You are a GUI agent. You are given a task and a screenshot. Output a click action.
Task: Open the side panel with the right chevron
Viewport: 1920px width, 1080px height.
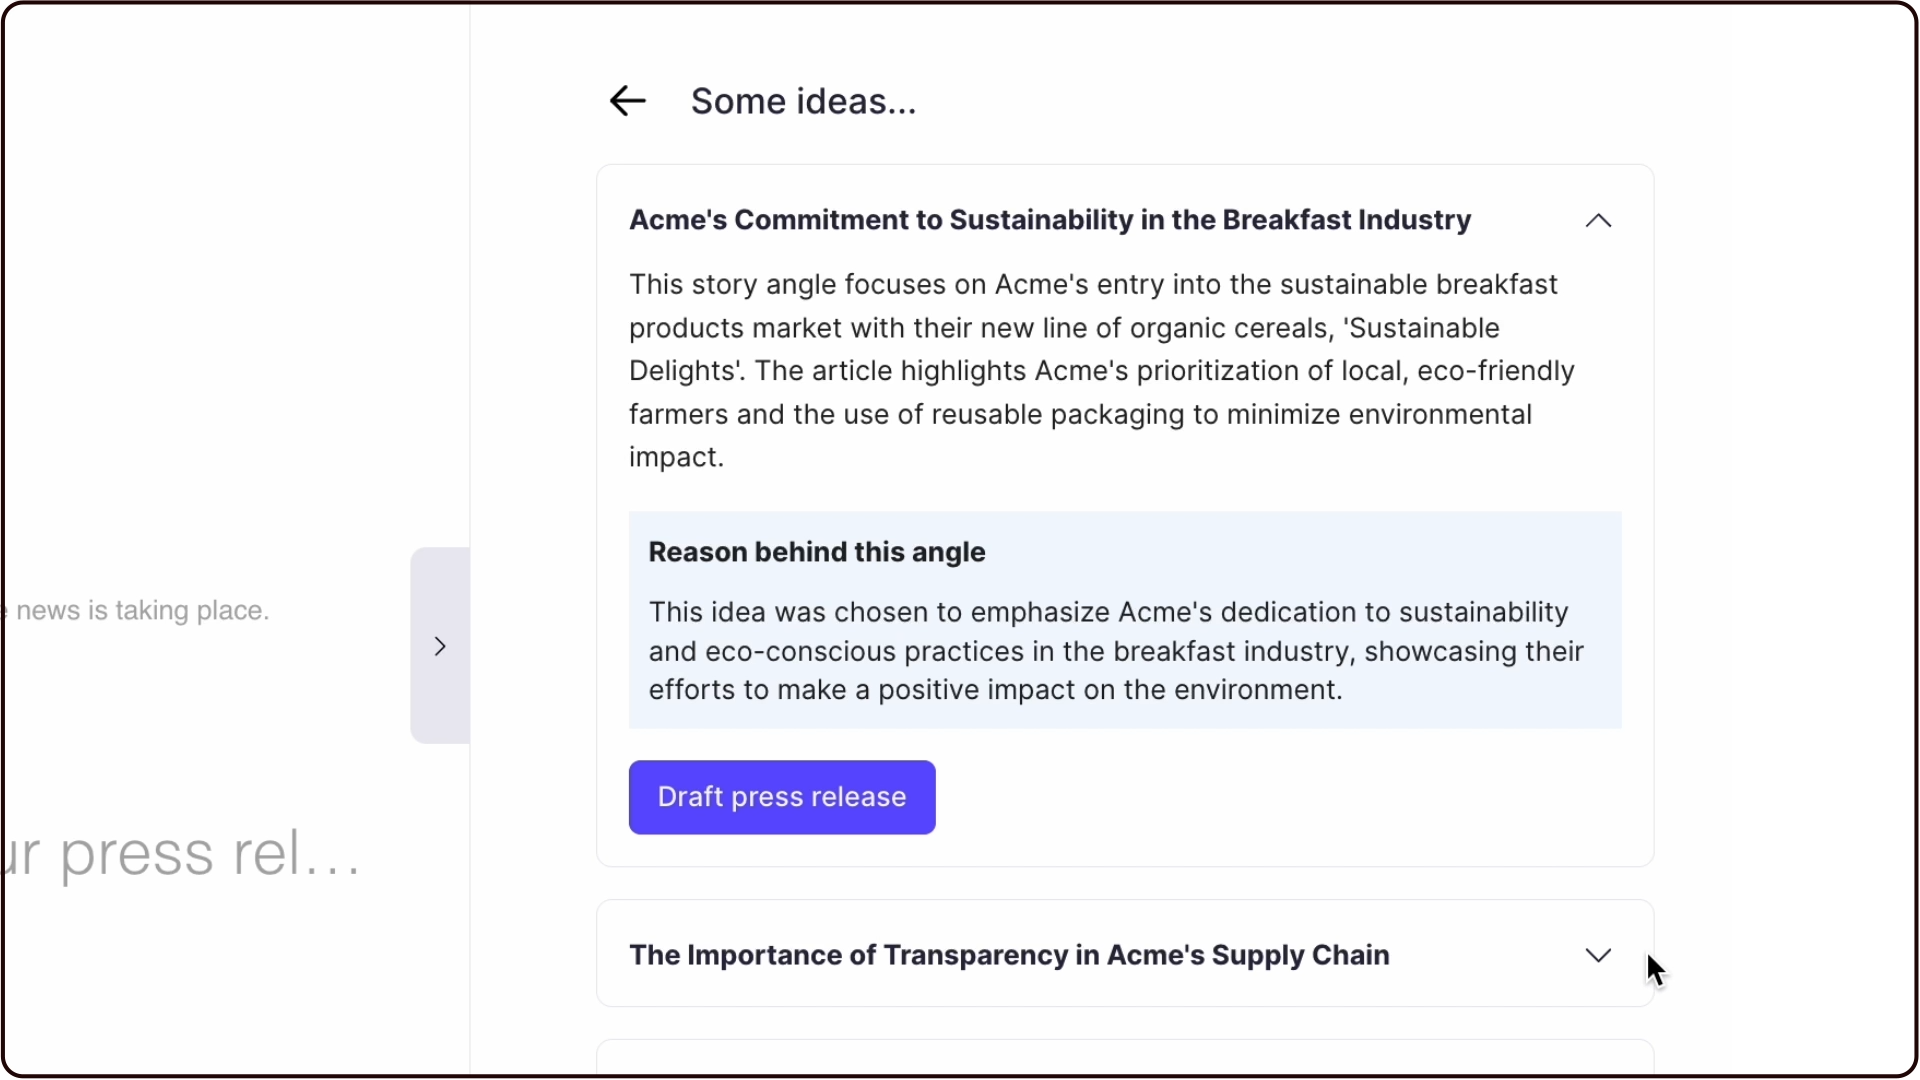point(440,646)
